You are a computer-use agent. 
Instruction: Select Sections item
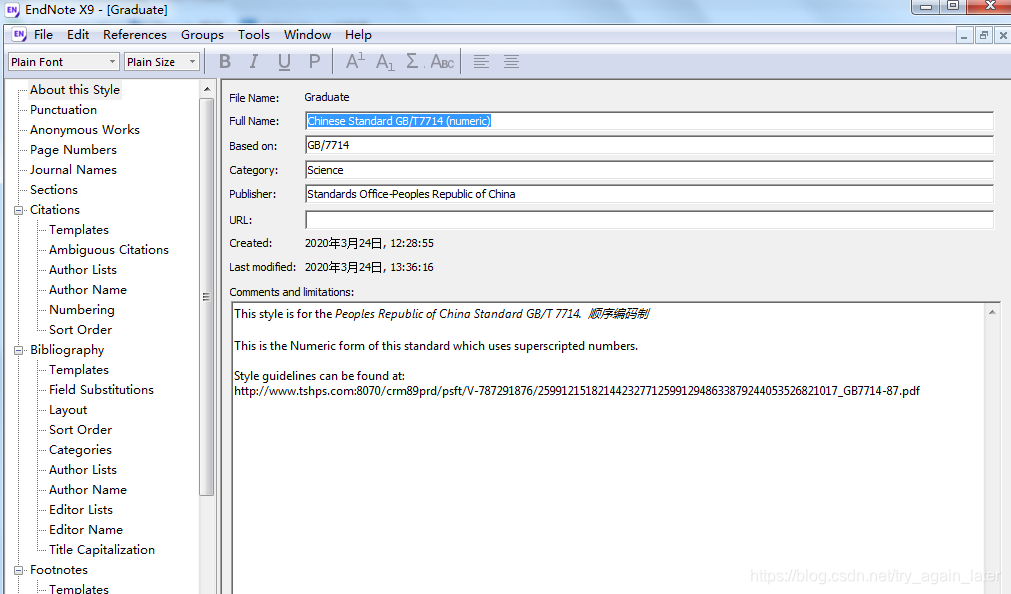click(54, 190)
